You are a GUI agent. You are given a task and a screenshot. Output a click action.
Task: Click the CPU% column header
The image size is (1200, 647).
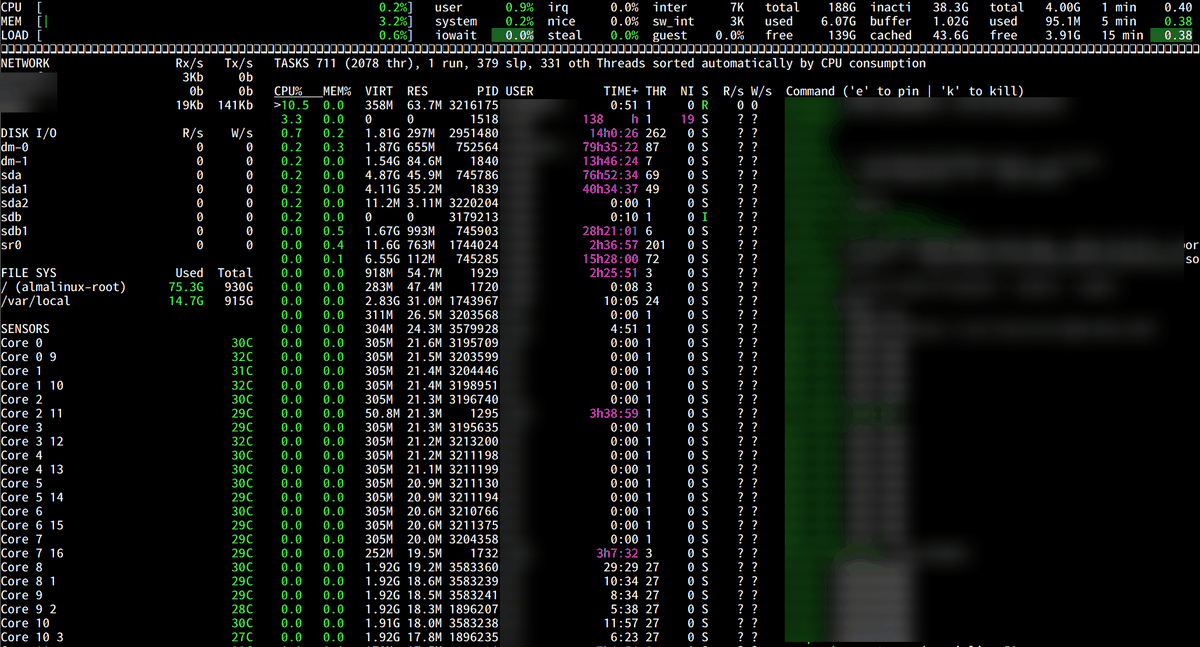coord(288,91)
